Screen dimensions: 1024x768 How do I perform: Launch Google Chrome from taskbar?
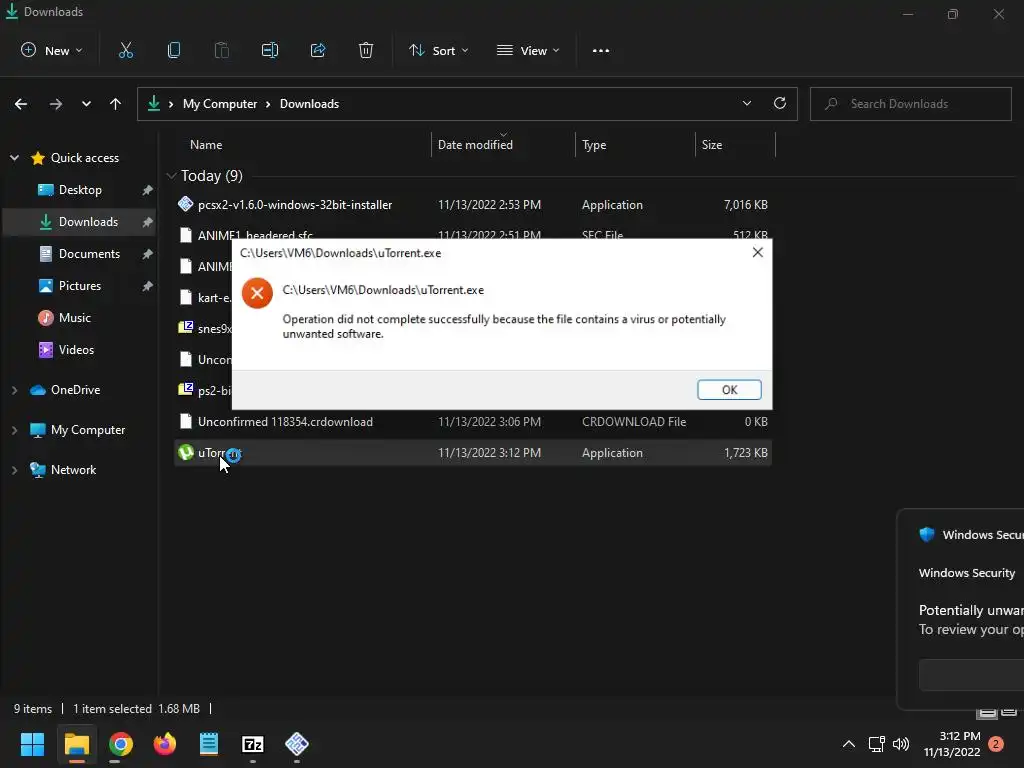[x=121, y=744]
